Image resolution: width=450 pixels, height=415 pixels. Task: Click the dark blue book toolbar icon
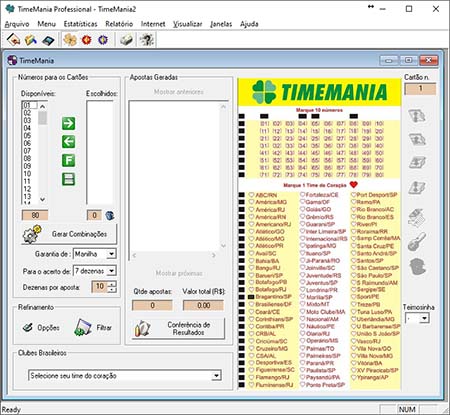tap(48, 40)
